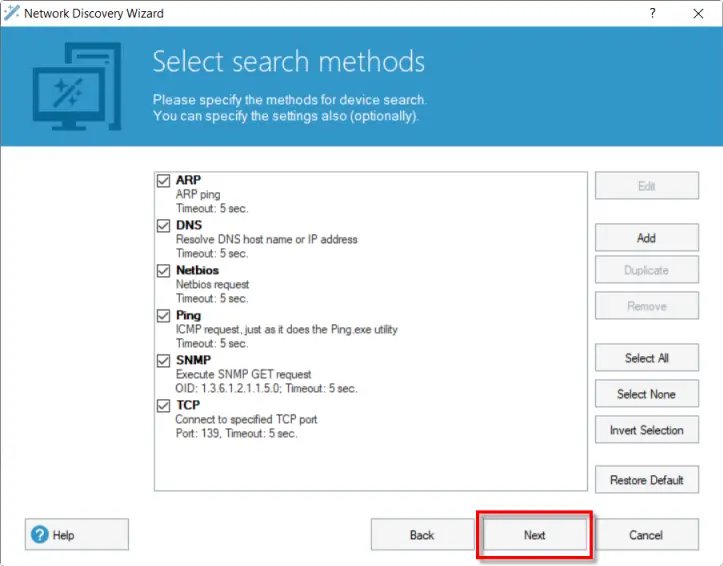This screenshot has height=566, width=723.
Task: Click 'Connect to specified TCP port' text
Action: point(246,419)
